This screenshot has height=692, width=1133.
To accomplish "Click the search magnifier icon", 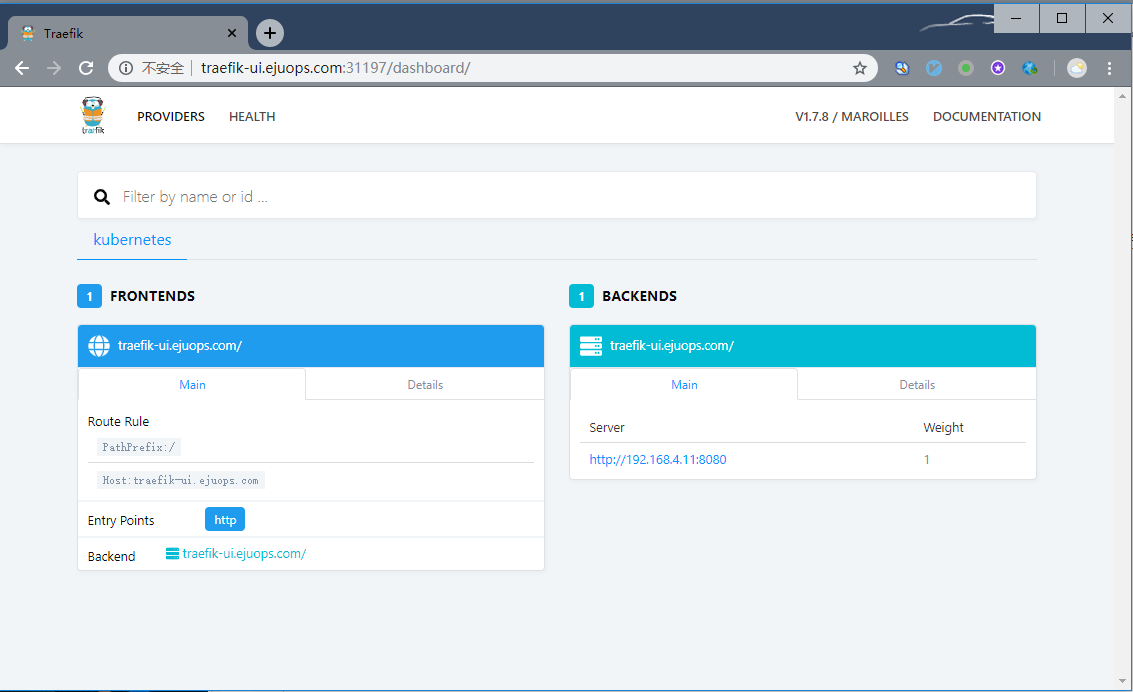I will 102,196.
